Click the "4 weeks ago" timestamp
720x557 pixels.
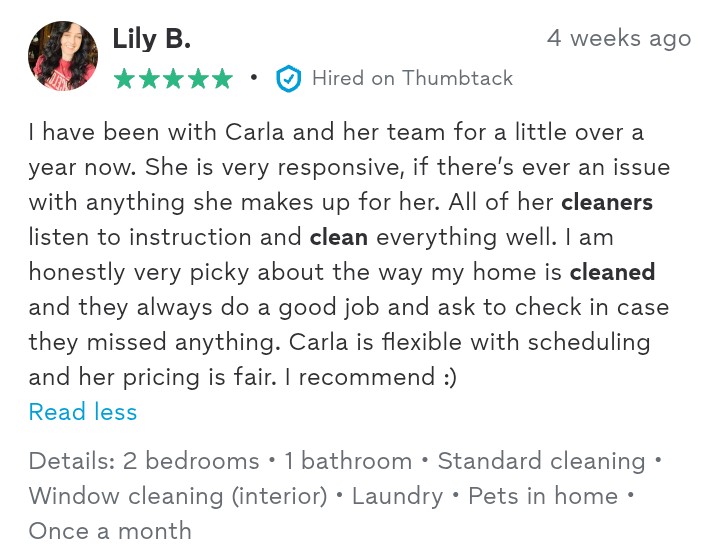pyautogui.click(x=619, y=38)
